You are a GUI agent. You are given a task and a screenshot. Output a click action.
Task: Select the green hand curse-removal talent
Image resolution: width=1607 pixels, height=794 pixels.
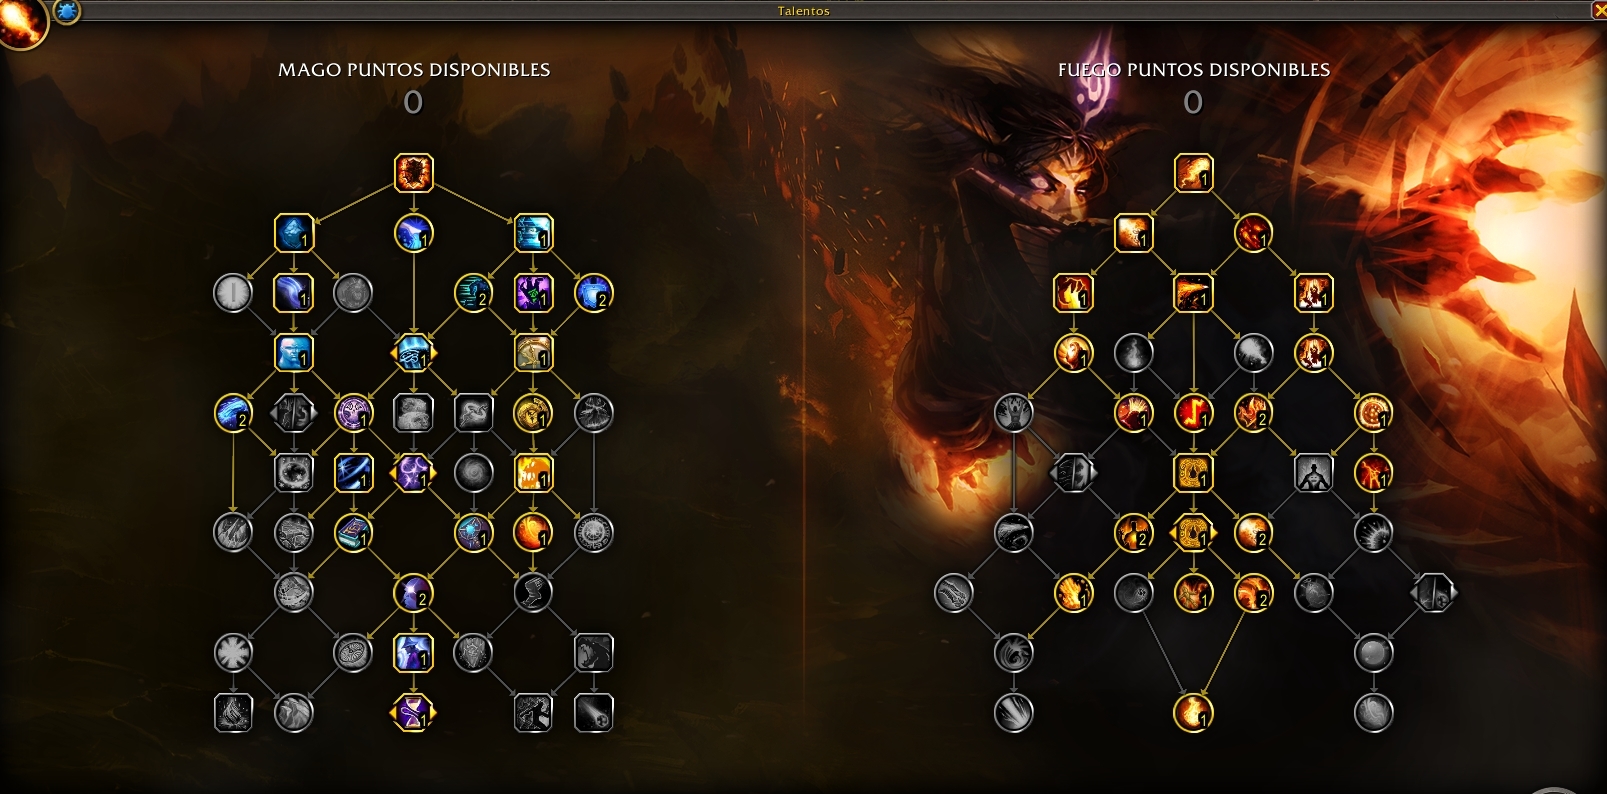pos(533,293)
